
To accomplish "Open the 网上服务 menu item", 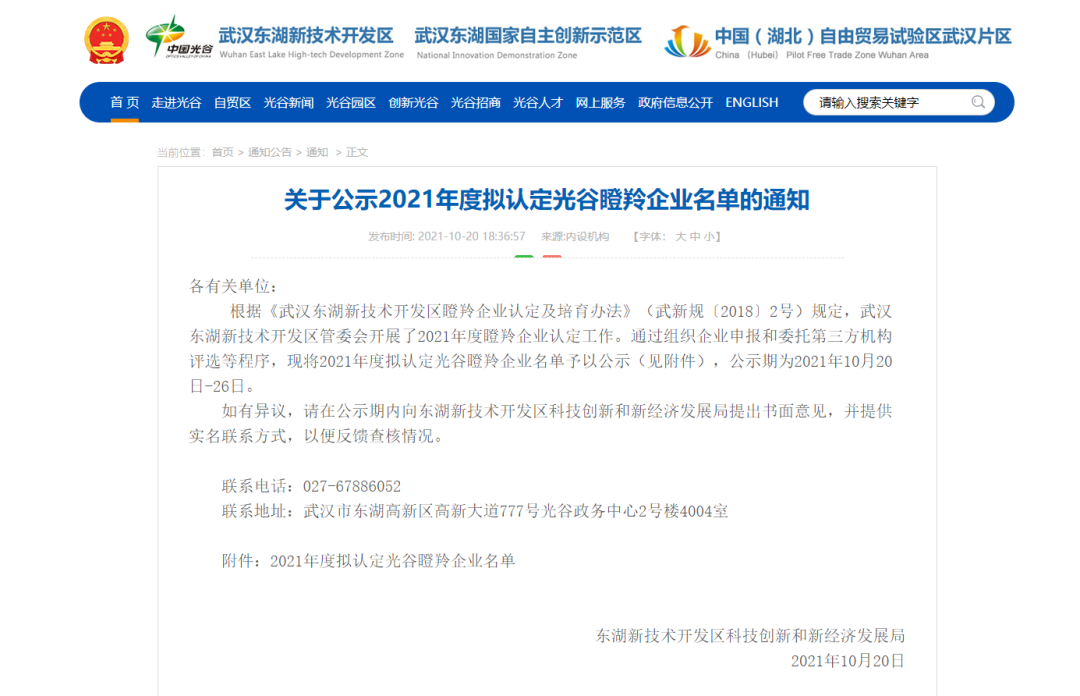I will [601, 103].
